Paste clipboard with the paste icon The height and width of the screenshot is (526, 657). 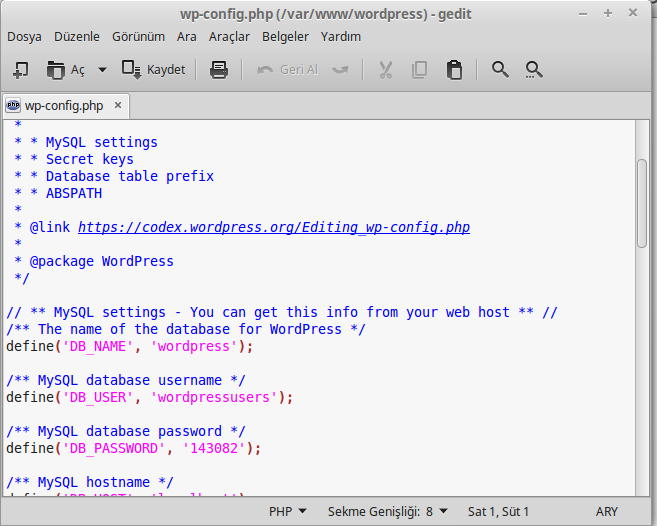tap(454, 70)
